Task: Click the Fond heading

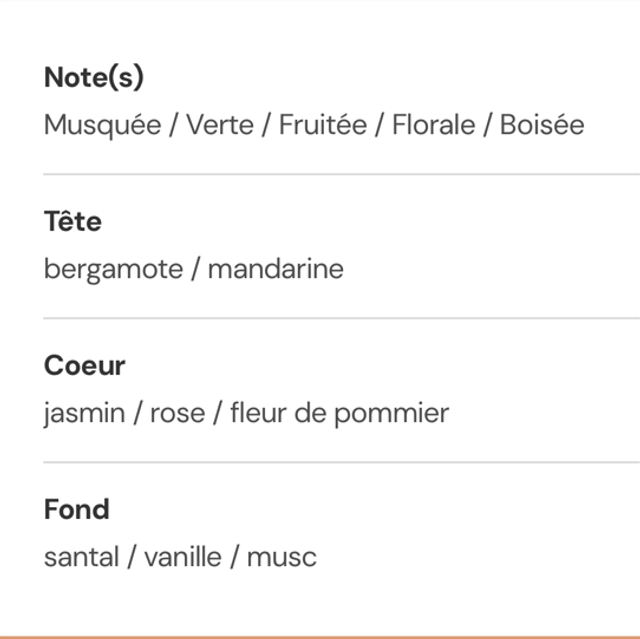Action: tap(77, 509)
